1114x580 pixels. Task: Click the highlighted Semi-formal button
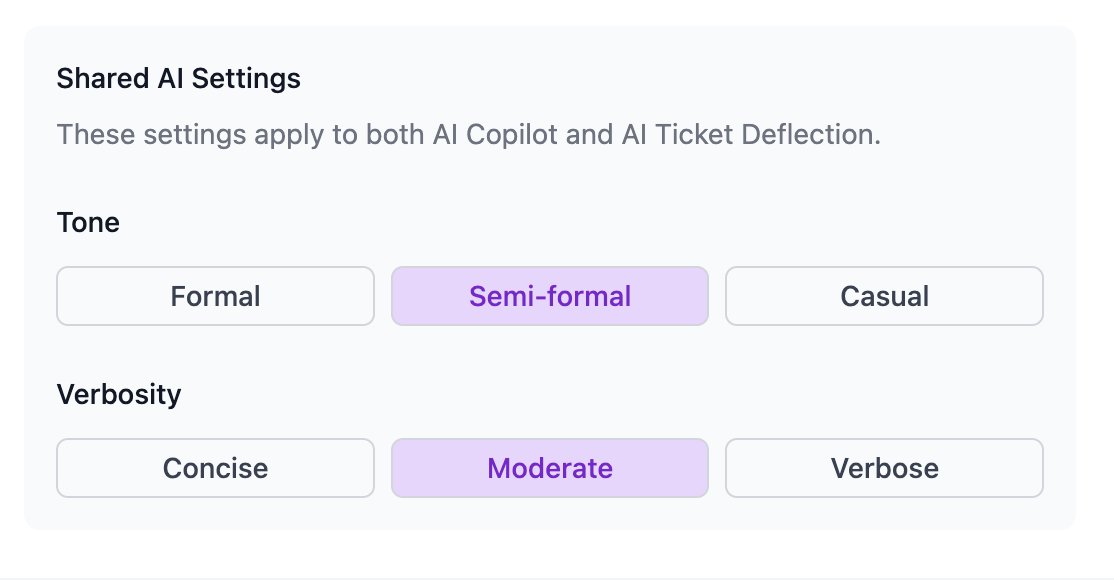[549, 296]
